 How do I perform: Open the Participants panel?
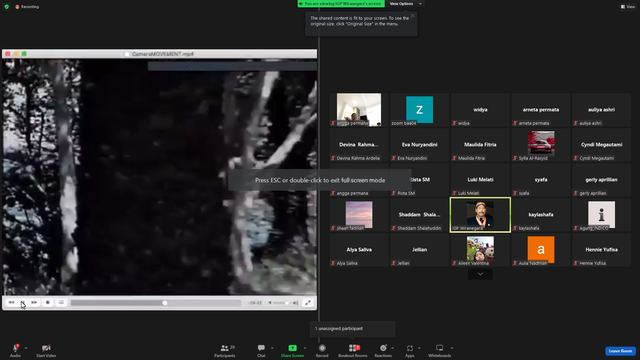pyautogui.click(x=224, y=350)
